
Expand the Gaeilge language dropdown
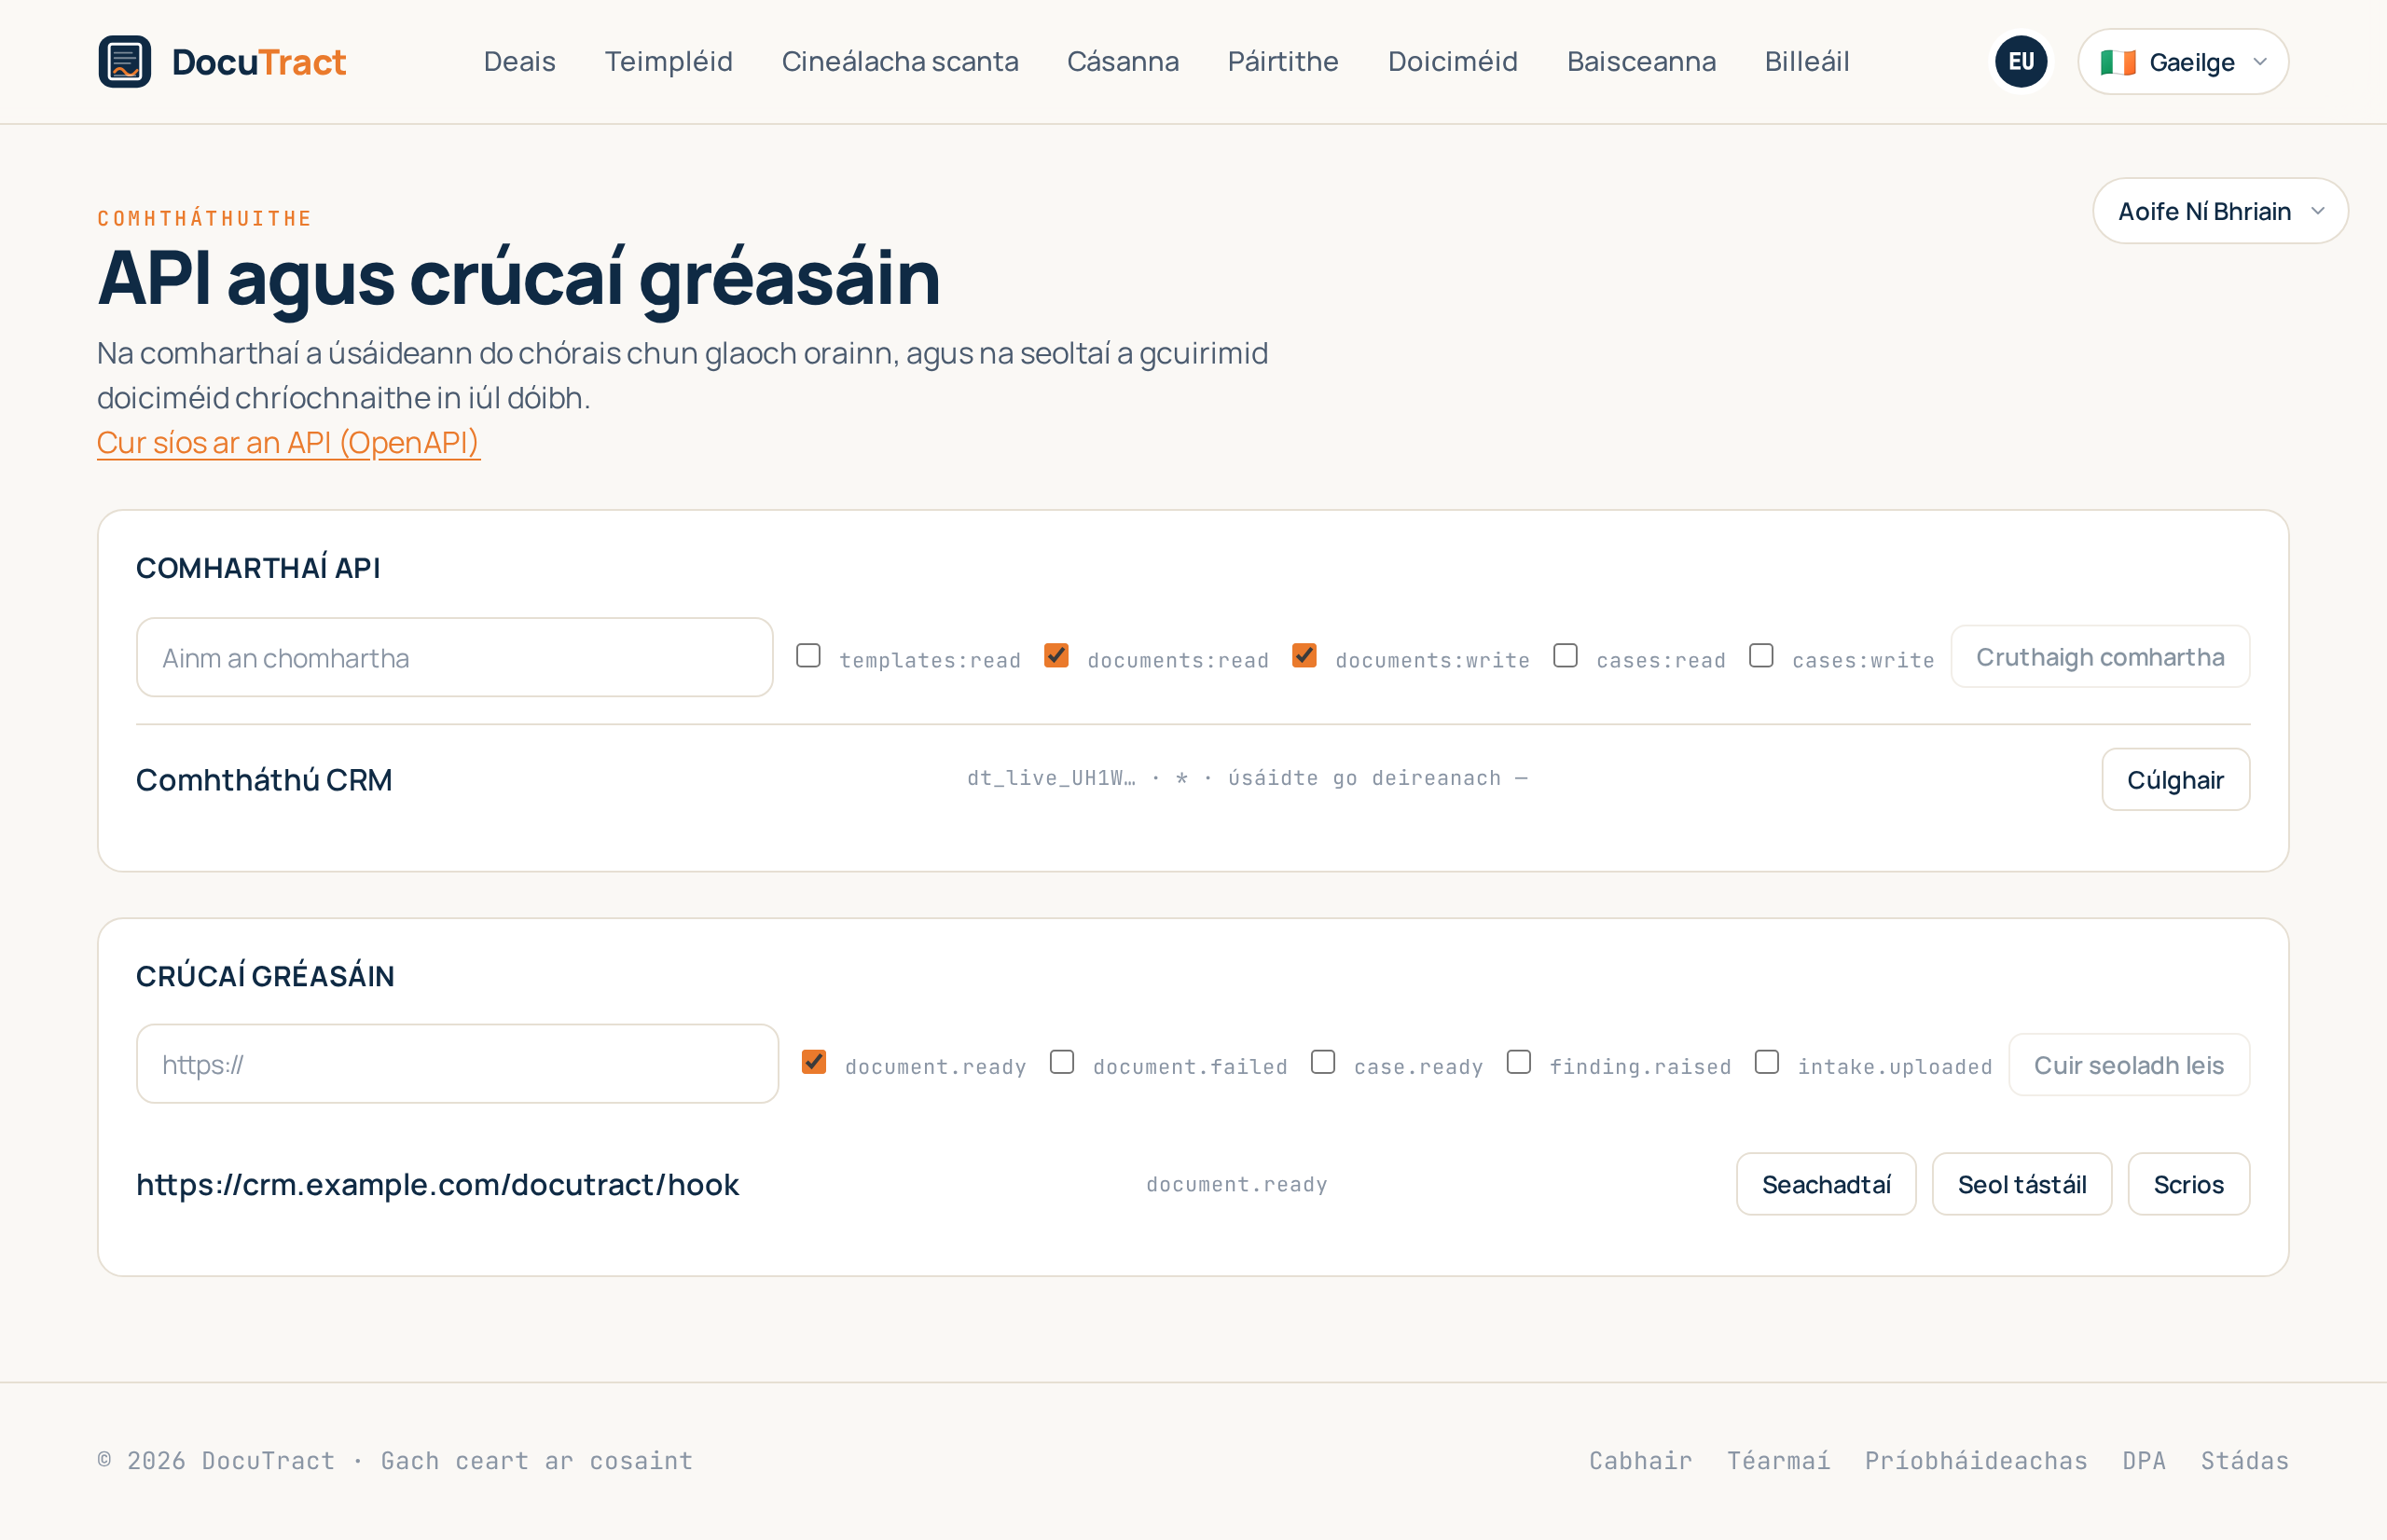pos(2182,62)
